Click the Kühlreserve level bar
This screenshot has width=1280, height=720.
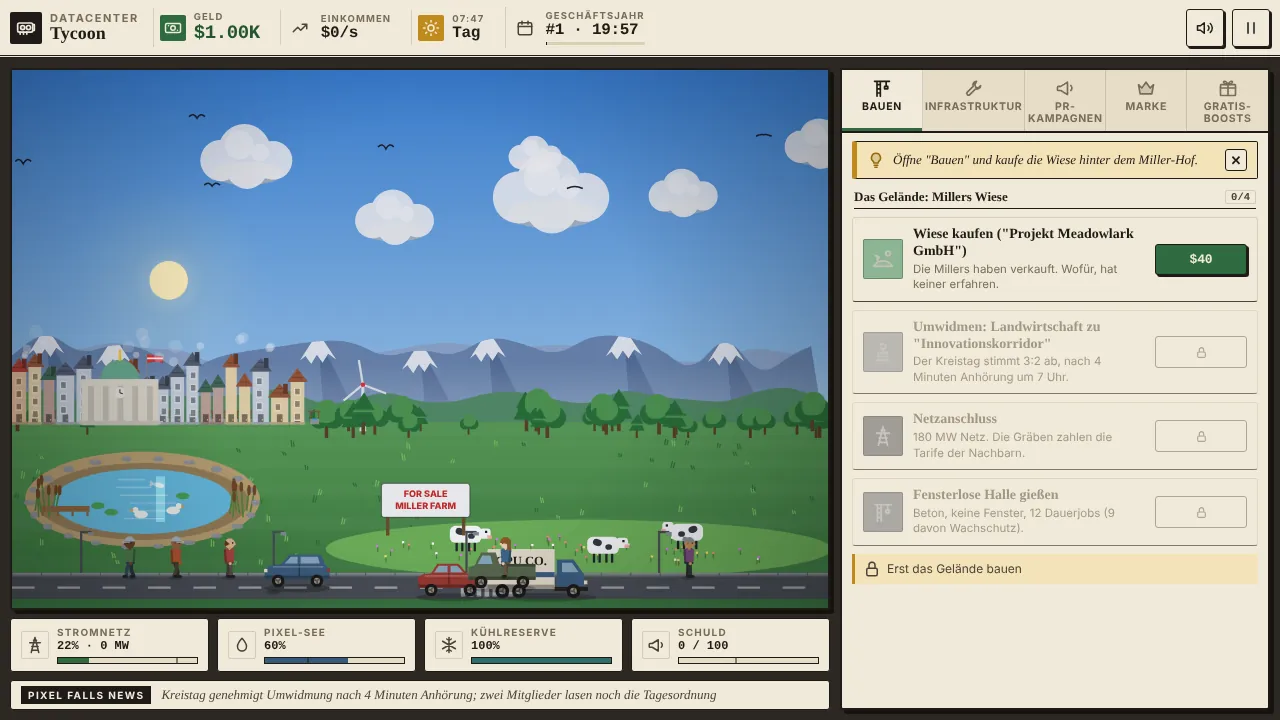(x=541, y=660)
